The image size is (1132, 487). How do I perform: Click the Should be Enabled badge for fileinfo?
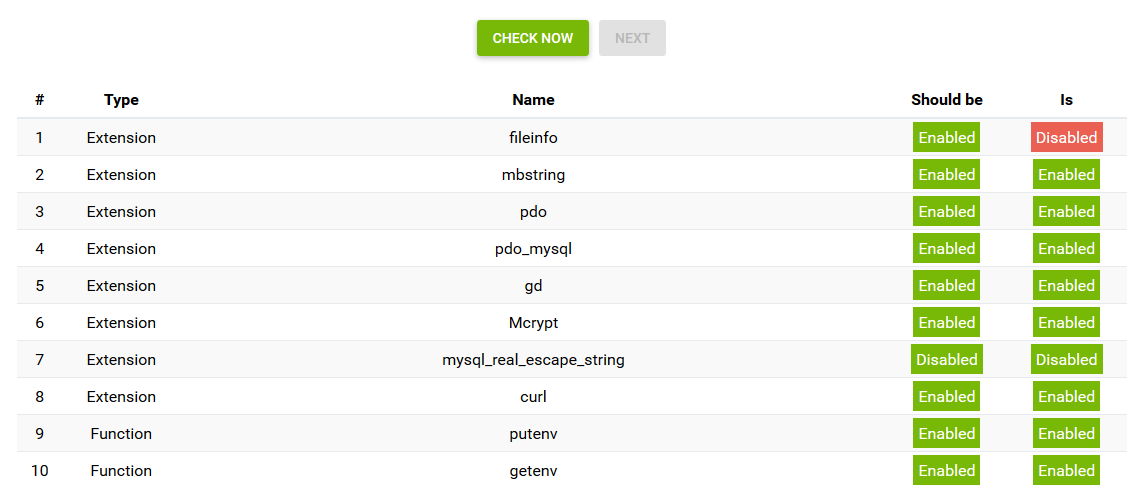946,137
